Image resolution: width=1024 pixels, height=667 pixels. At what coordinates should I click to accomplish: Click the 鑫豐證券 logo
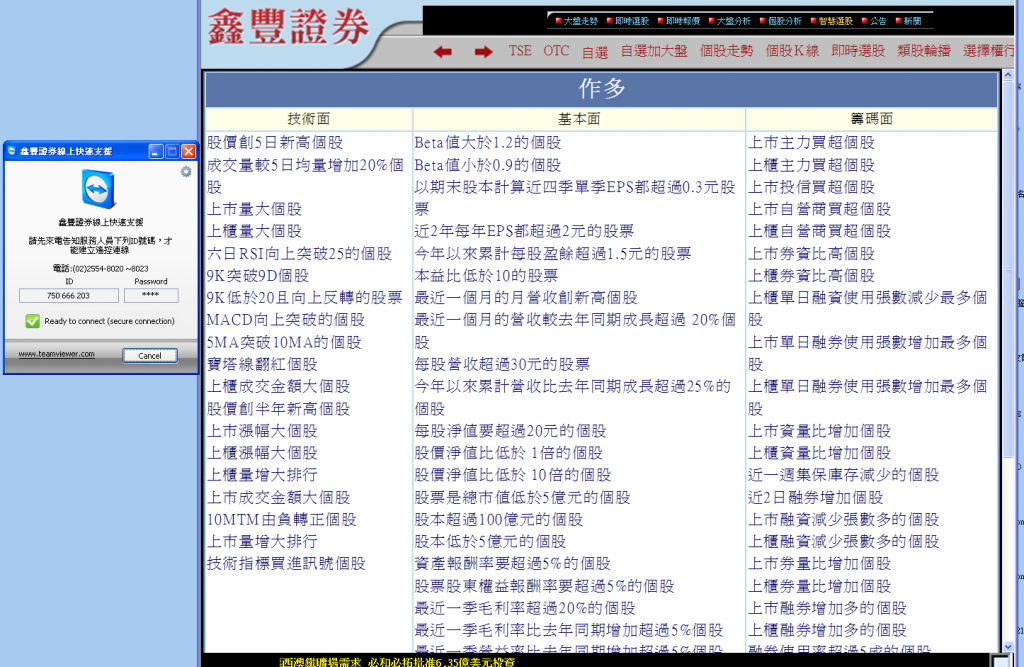pyautogui.click(x=288, y=27)
